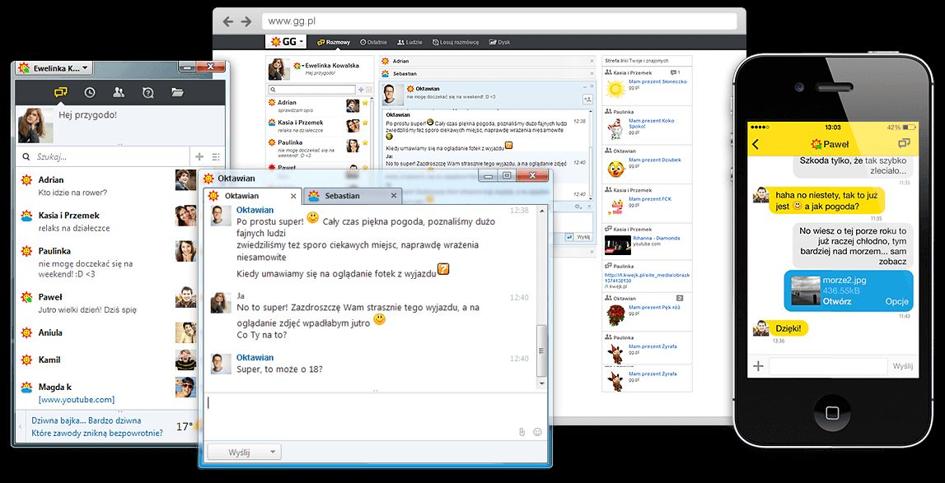
Task: Tap message input field on phone
Action: (827, 366)
